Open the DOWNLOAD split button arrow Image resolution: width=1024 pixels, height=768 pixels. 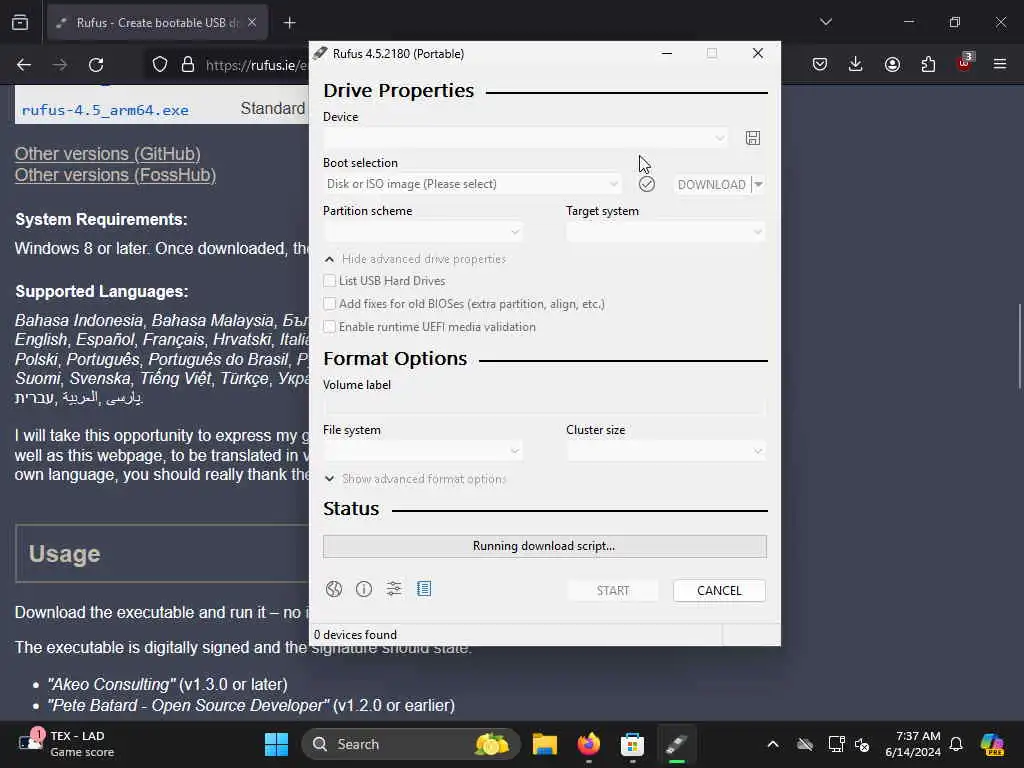pos(758,184)
